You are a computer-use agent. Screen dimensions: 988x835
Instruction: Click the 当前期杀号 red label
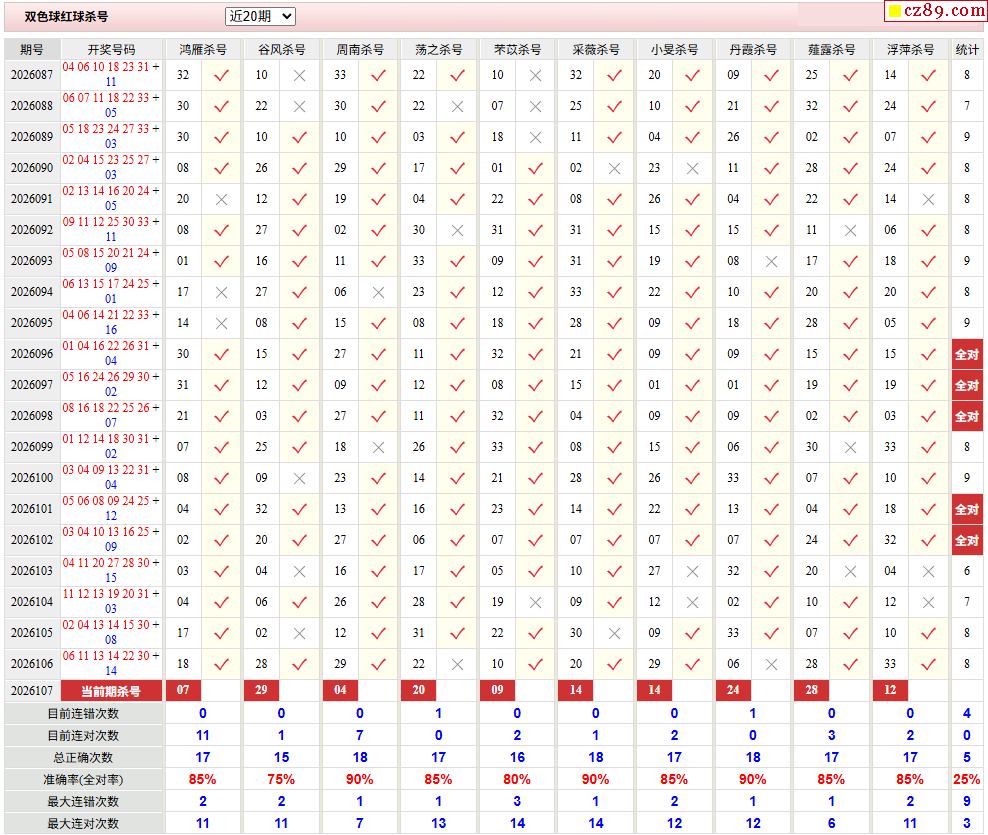point(111,691)
